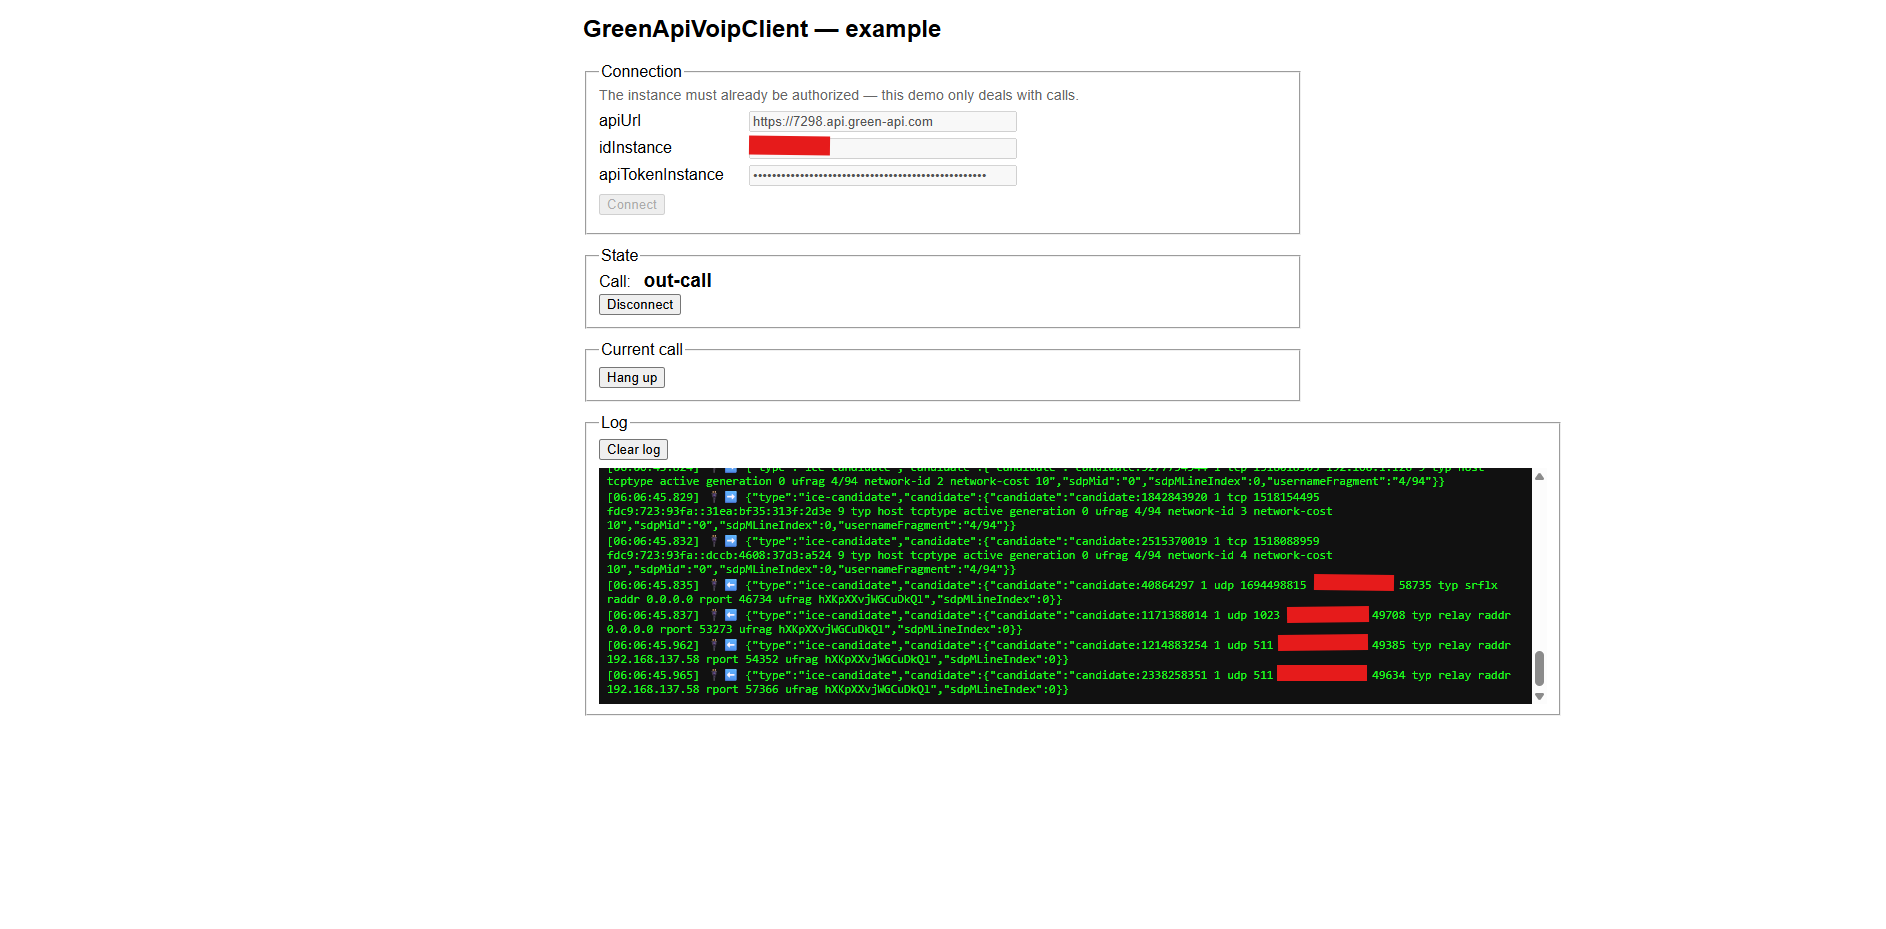Click the [06:06:45.832] log timestamp

point(653,541)
